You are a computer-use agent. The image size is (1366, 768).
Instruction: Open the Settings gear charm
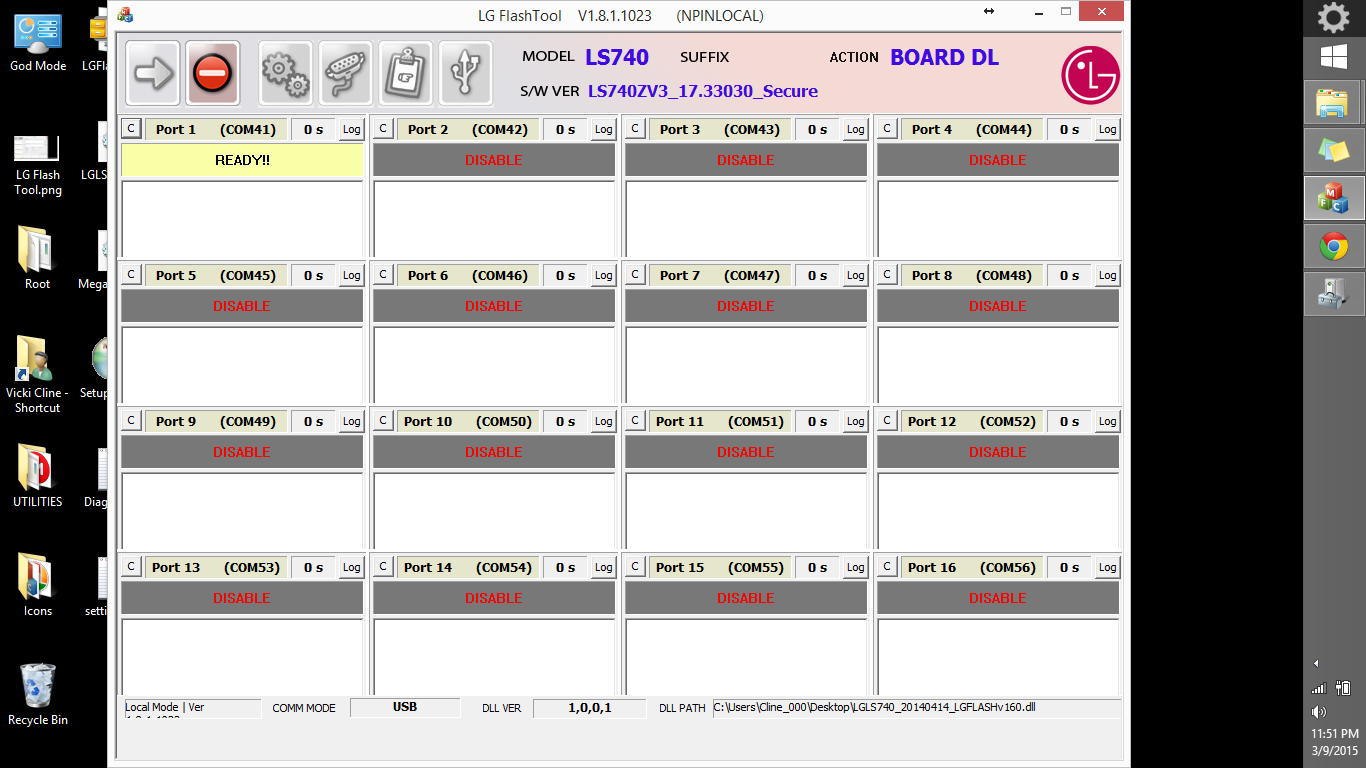pos(1333,17)
